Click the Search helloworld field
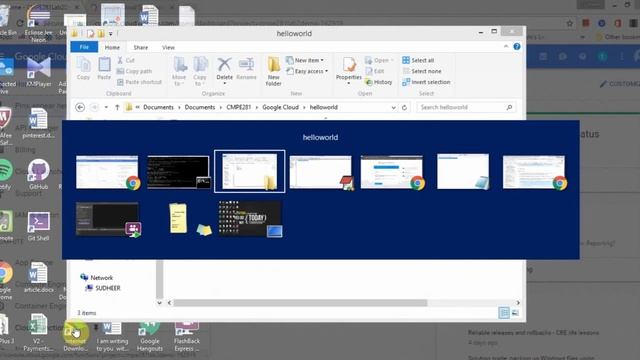The width and height of the screenshot is (640, 360). 466,107
